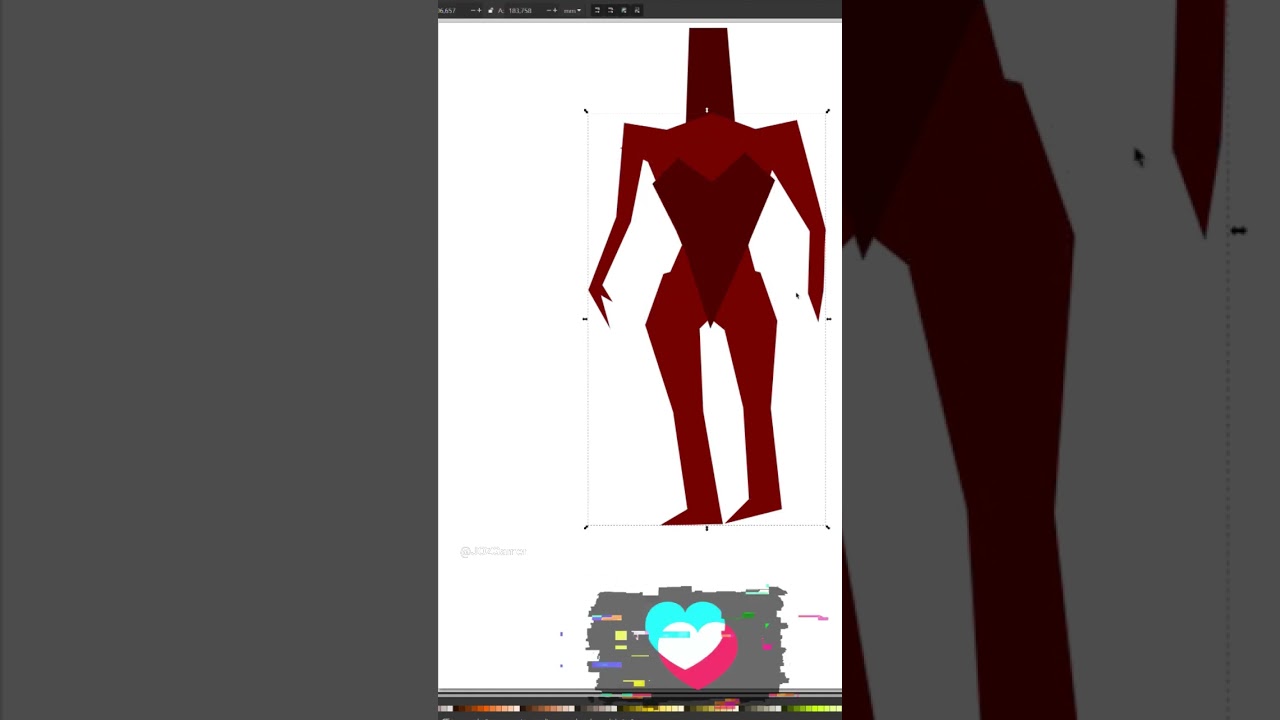Viewport: 1280px width, 720px height.
Task: Click the height field showing 183,758
Action: (x=520, y=11)
